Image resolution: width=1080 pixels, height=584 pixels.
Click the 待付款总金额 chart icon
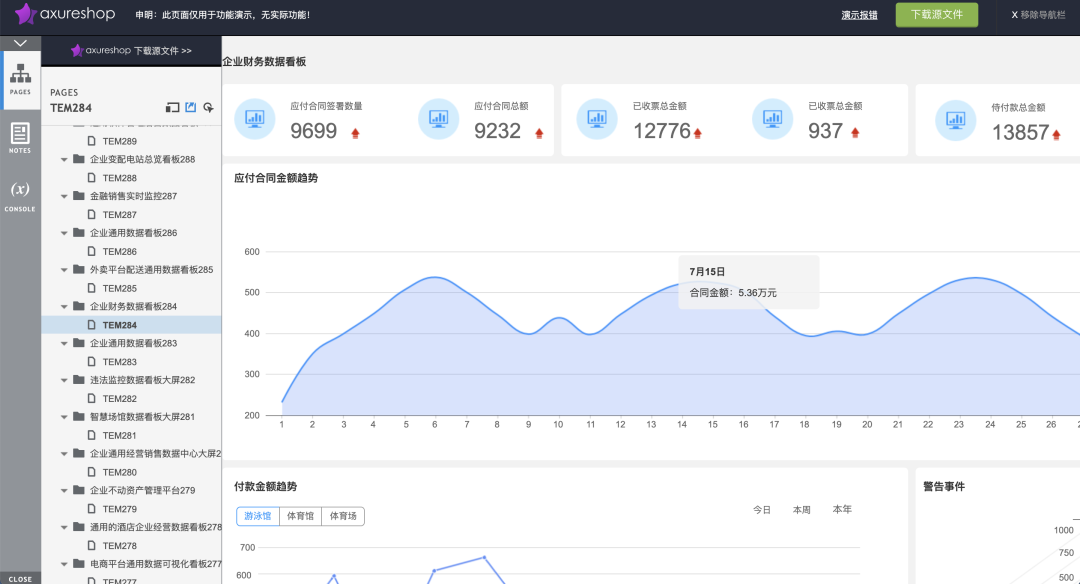pyautogui.click(x=956, y=121)
